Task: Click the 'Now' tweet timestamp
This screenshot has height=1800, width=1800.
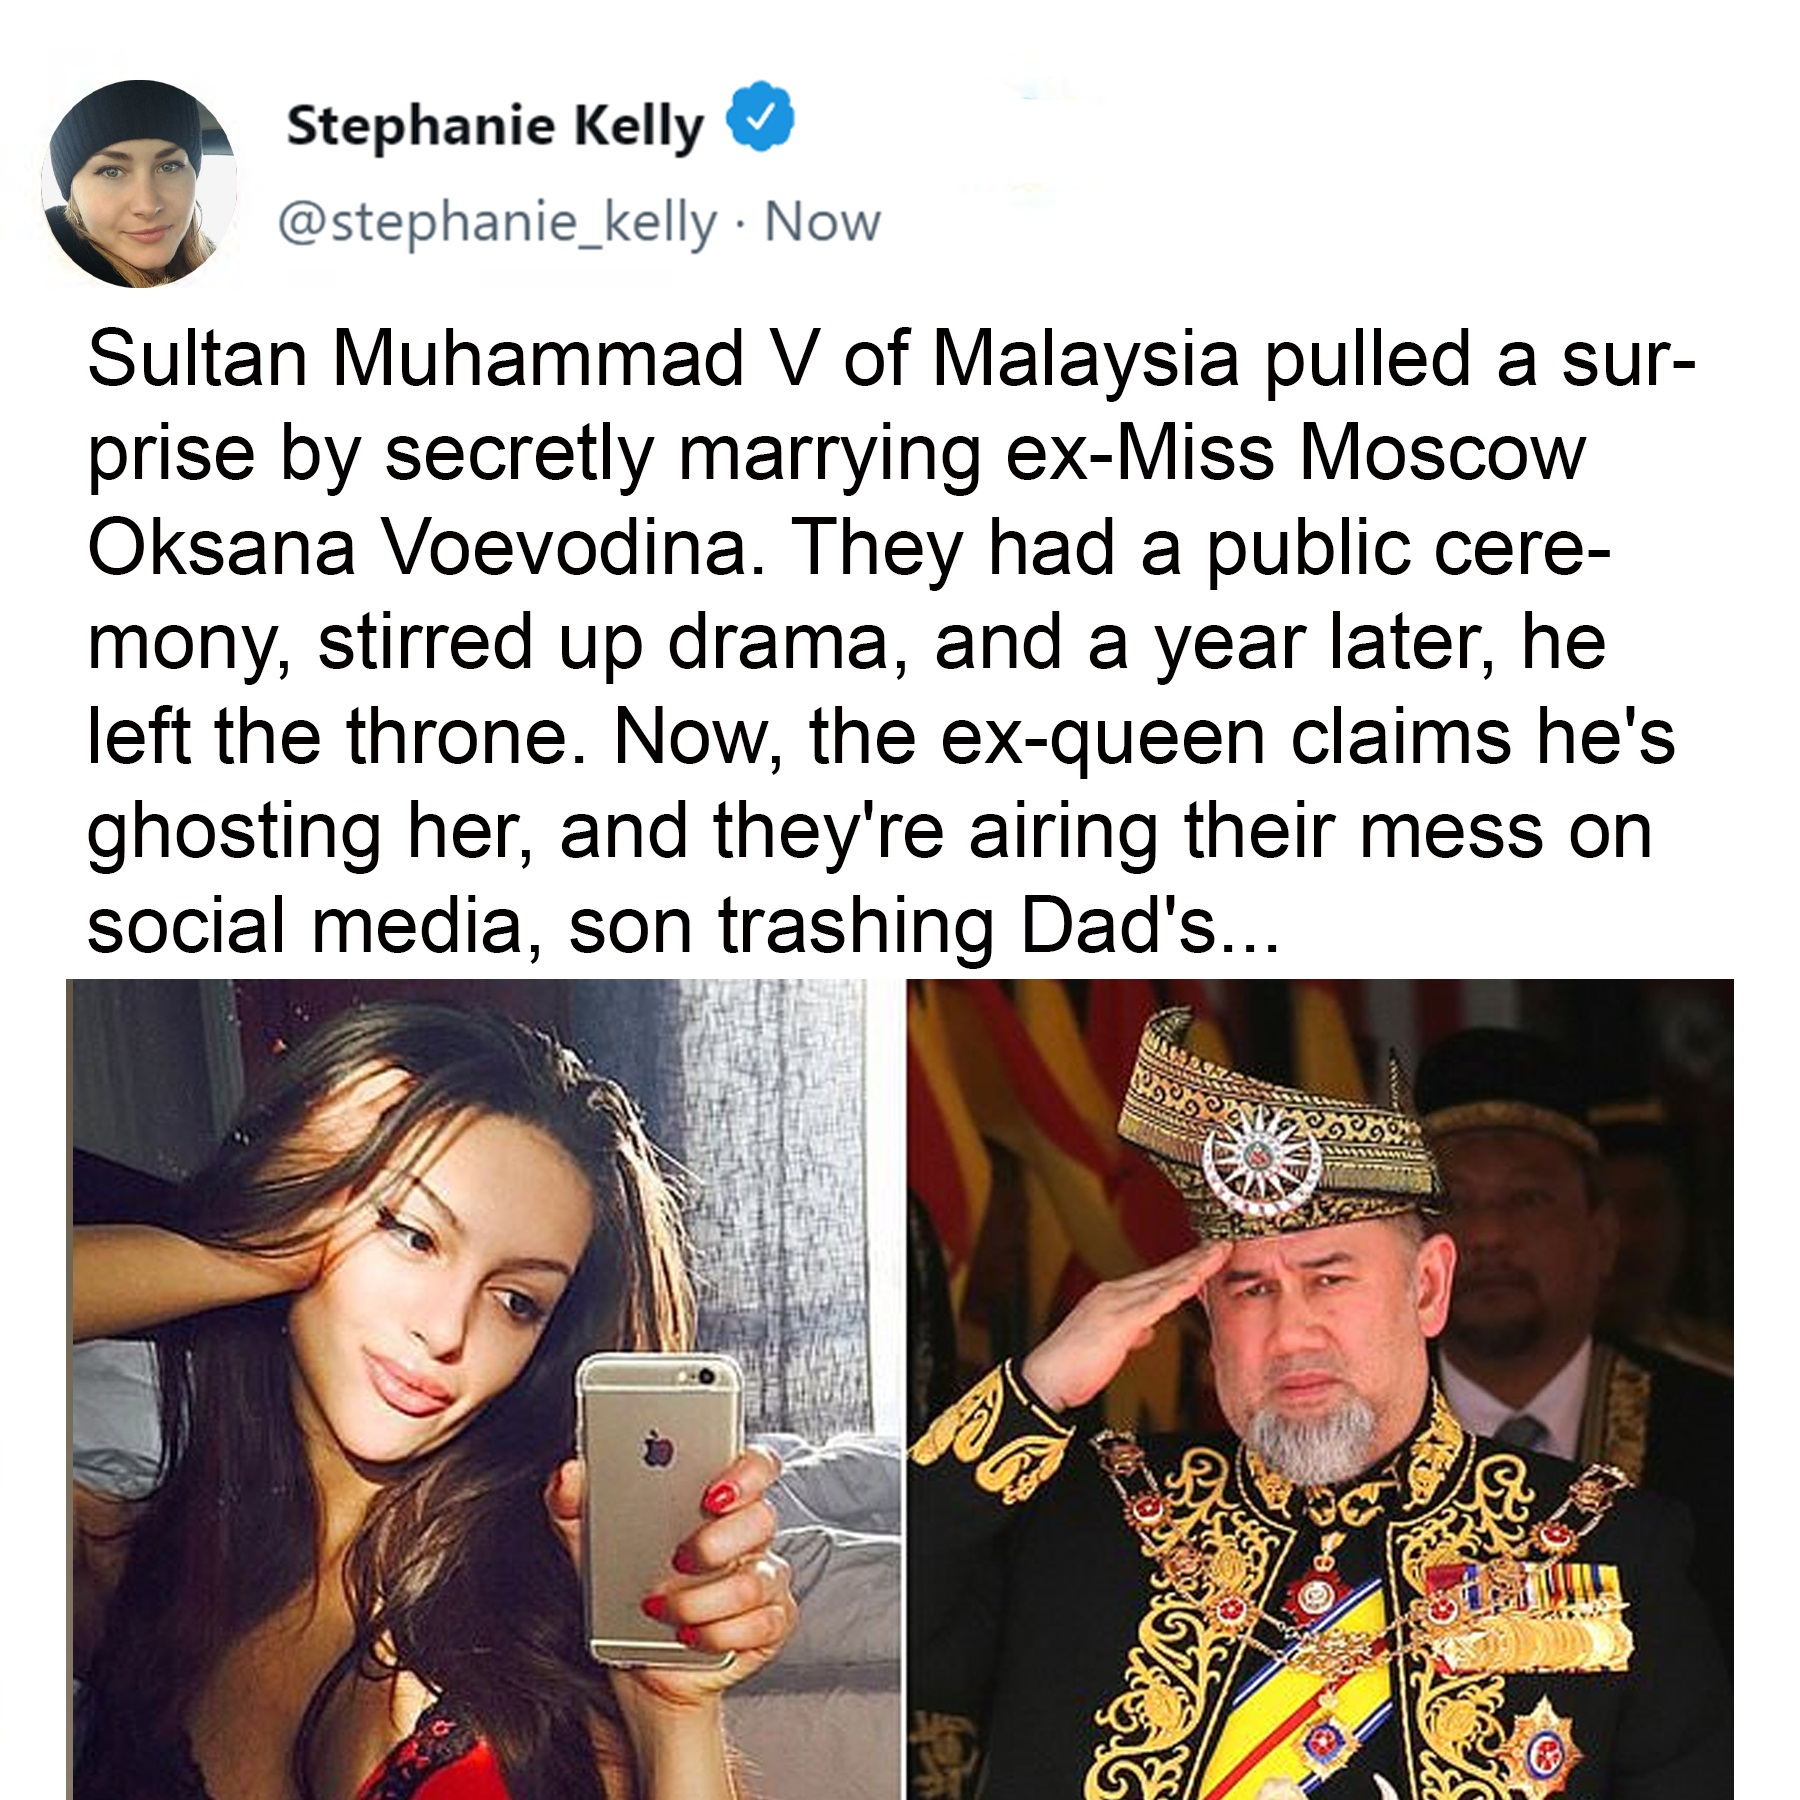Action: (823, 222)
